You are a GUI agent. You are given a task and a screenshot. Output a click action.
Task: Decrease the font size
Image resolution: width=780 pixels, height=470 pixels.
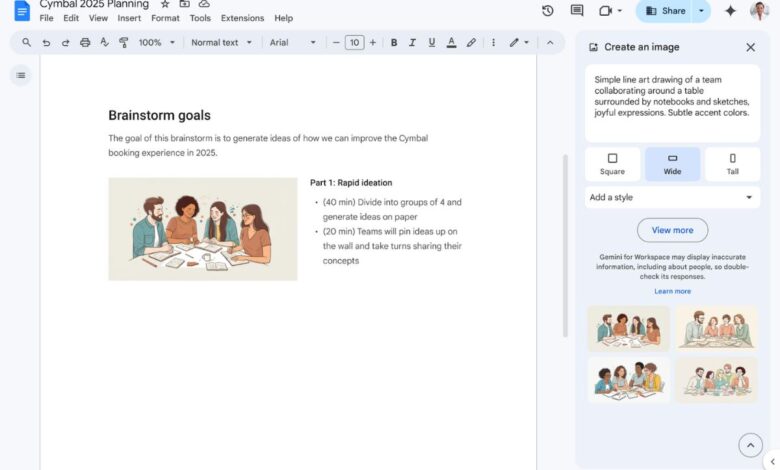(x=336, y=43)
